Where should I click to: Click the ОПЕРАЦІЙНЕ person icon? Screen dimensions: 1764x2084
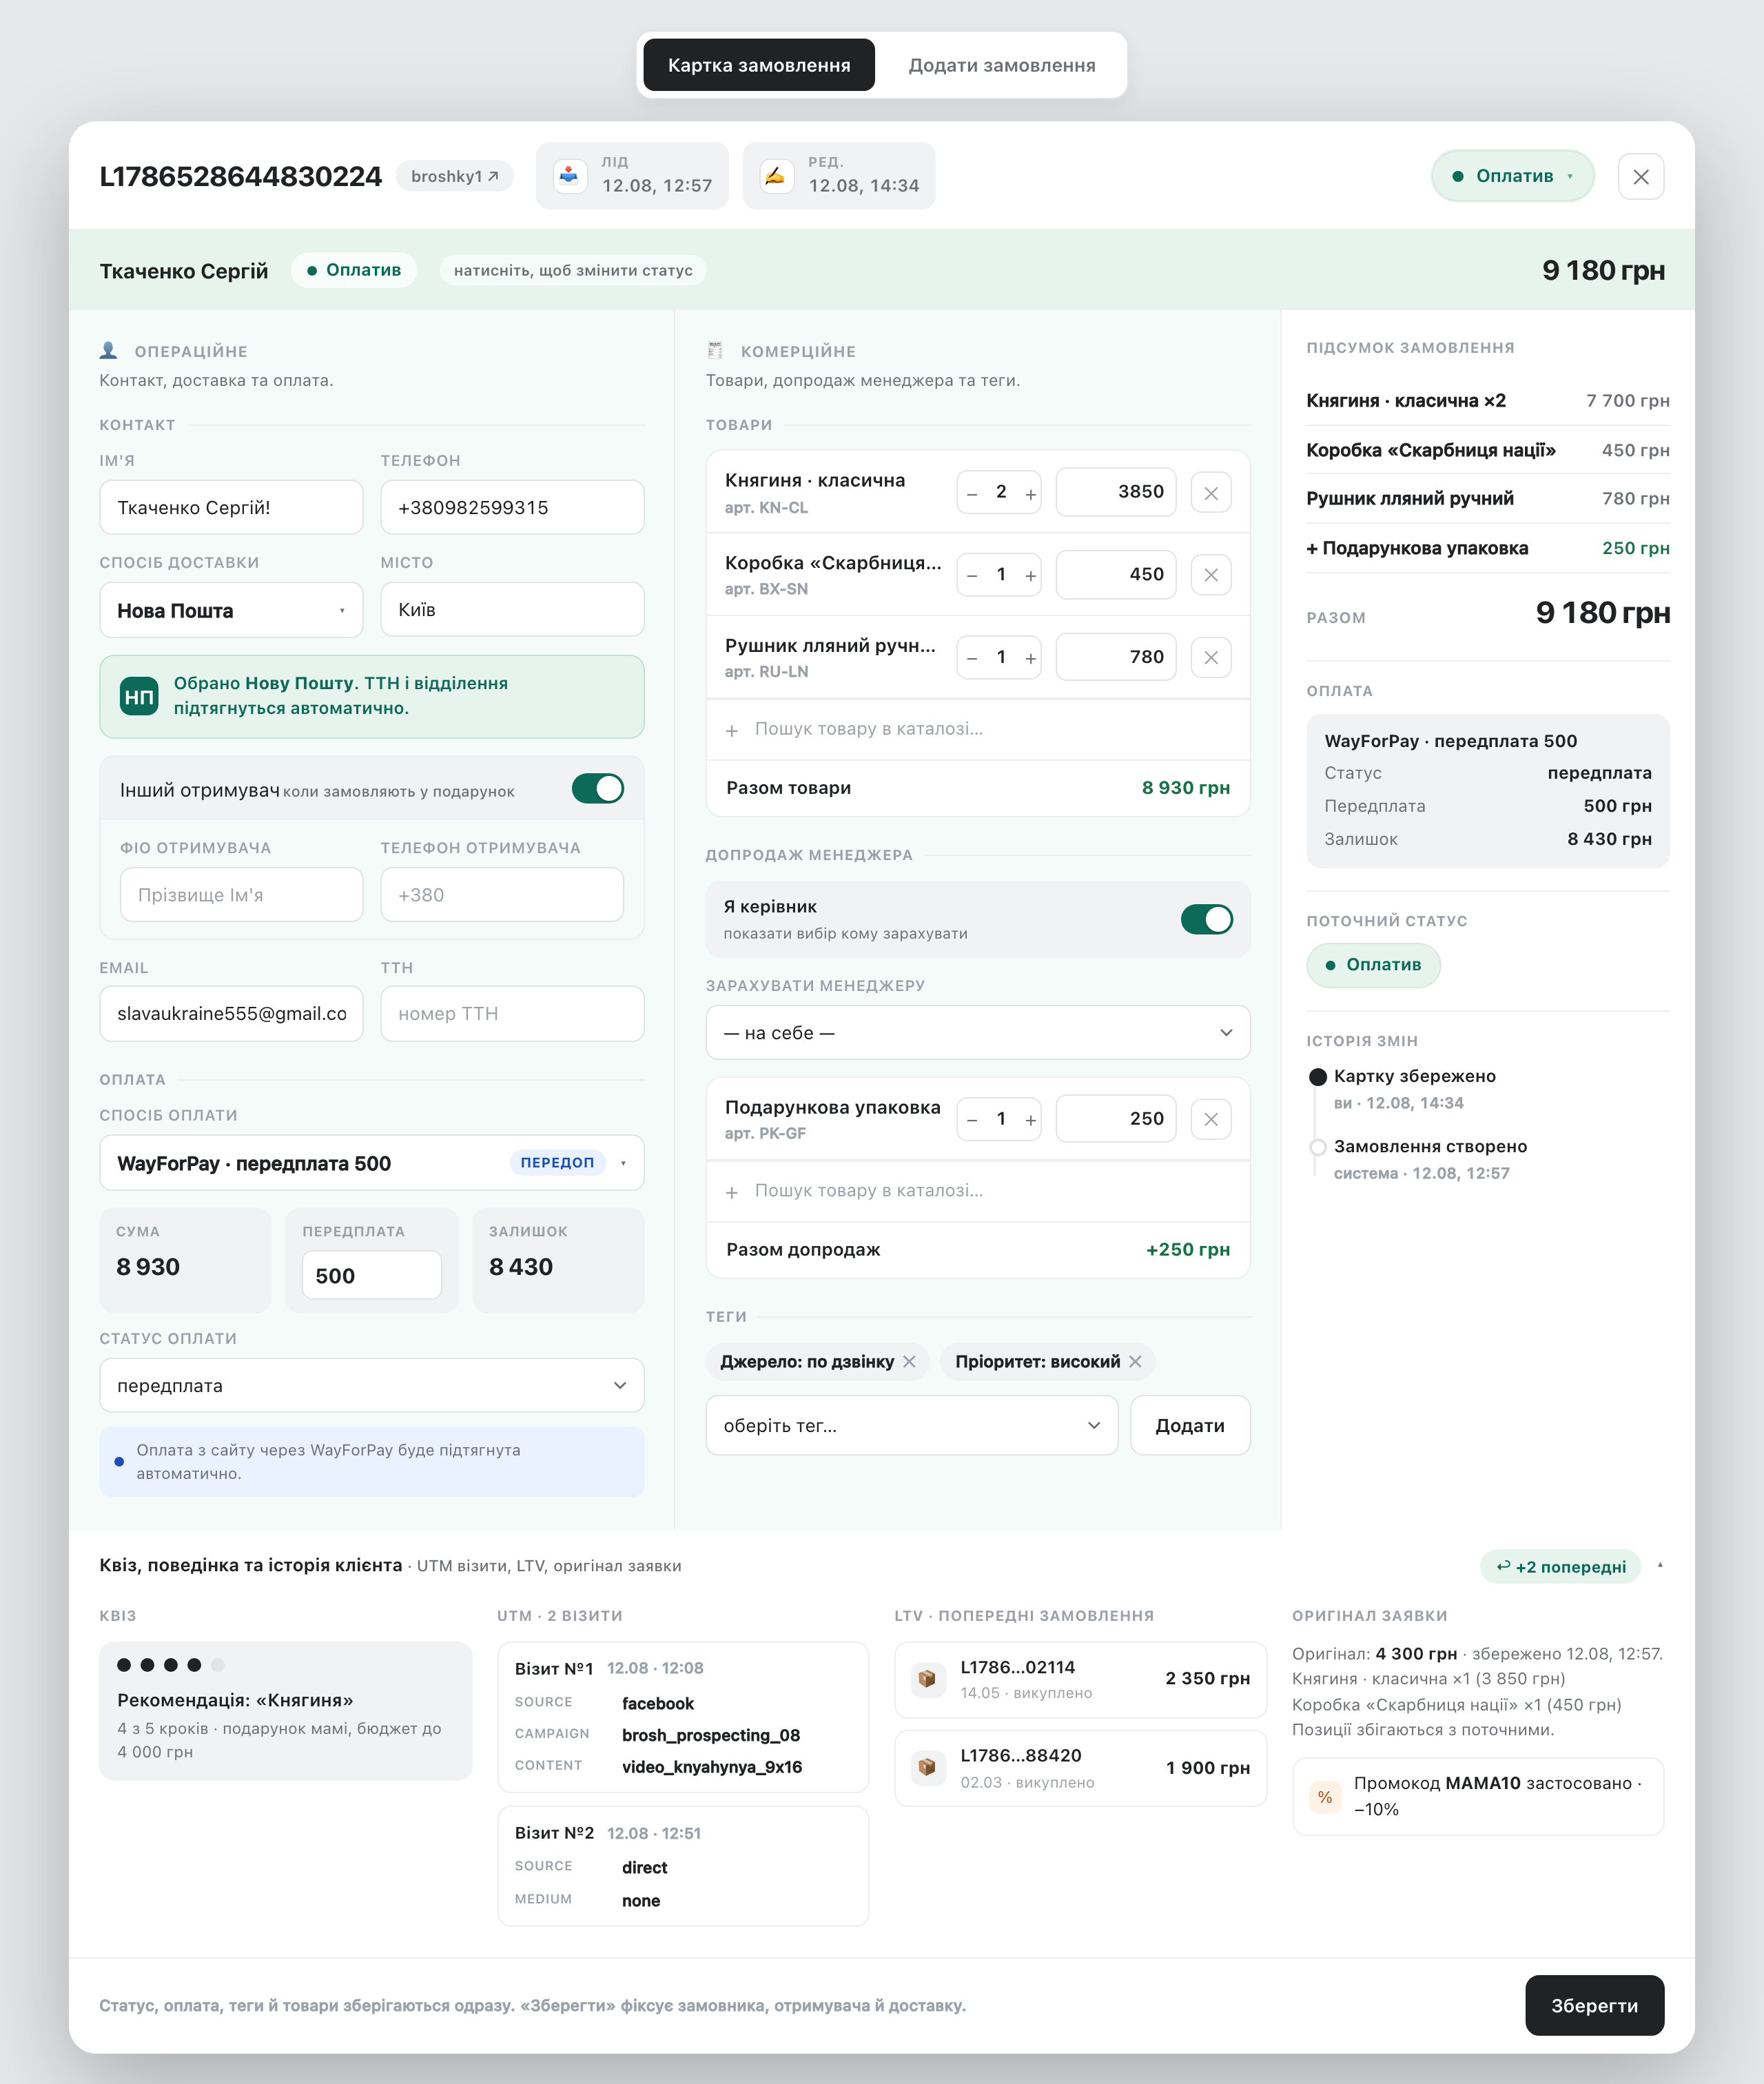pos(109,350)
